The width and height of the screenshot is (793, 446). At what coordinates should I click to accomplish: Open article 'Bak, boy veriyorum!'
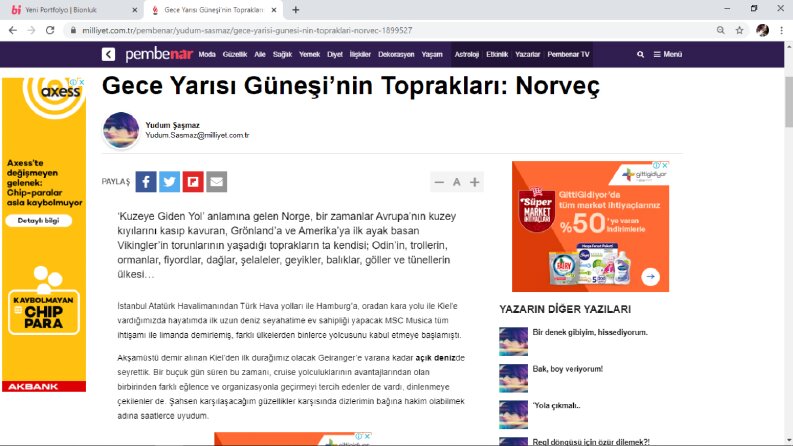[x=567, y=369]
